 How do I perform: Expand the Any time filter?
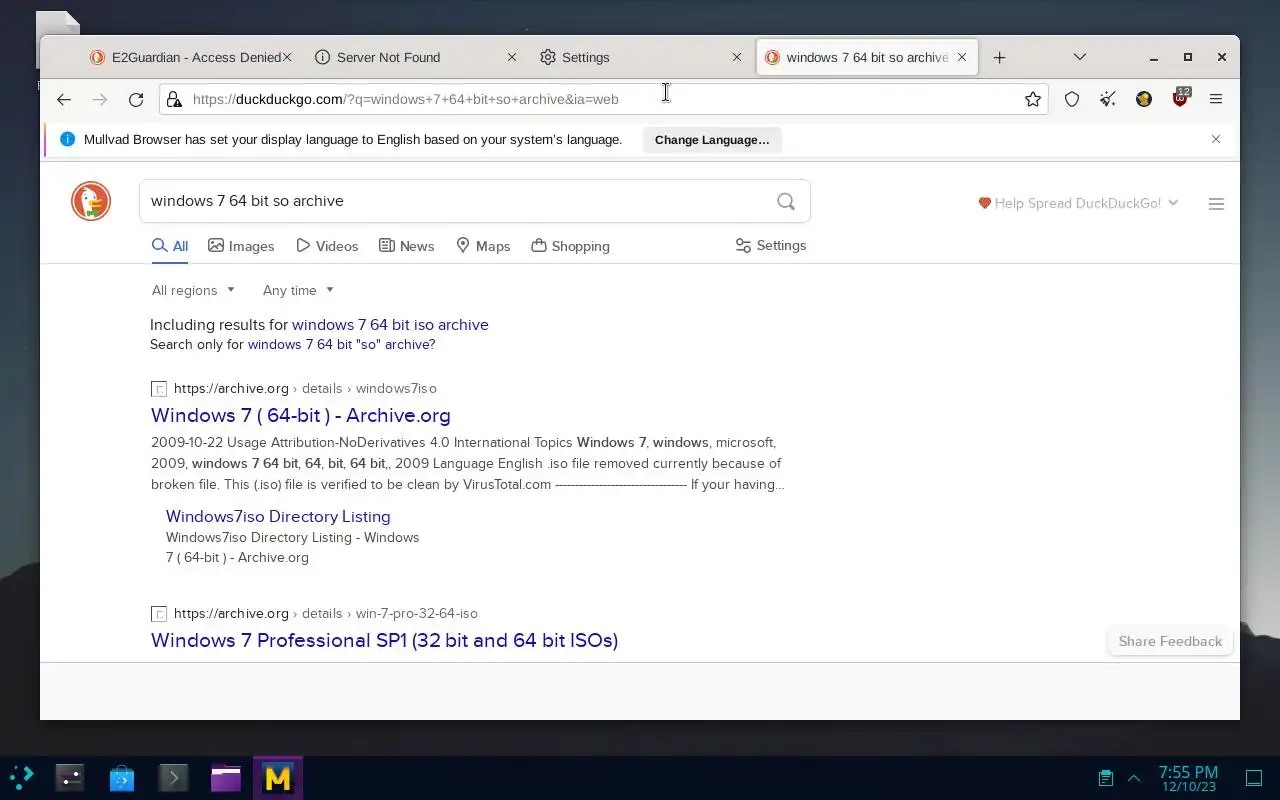298,290
